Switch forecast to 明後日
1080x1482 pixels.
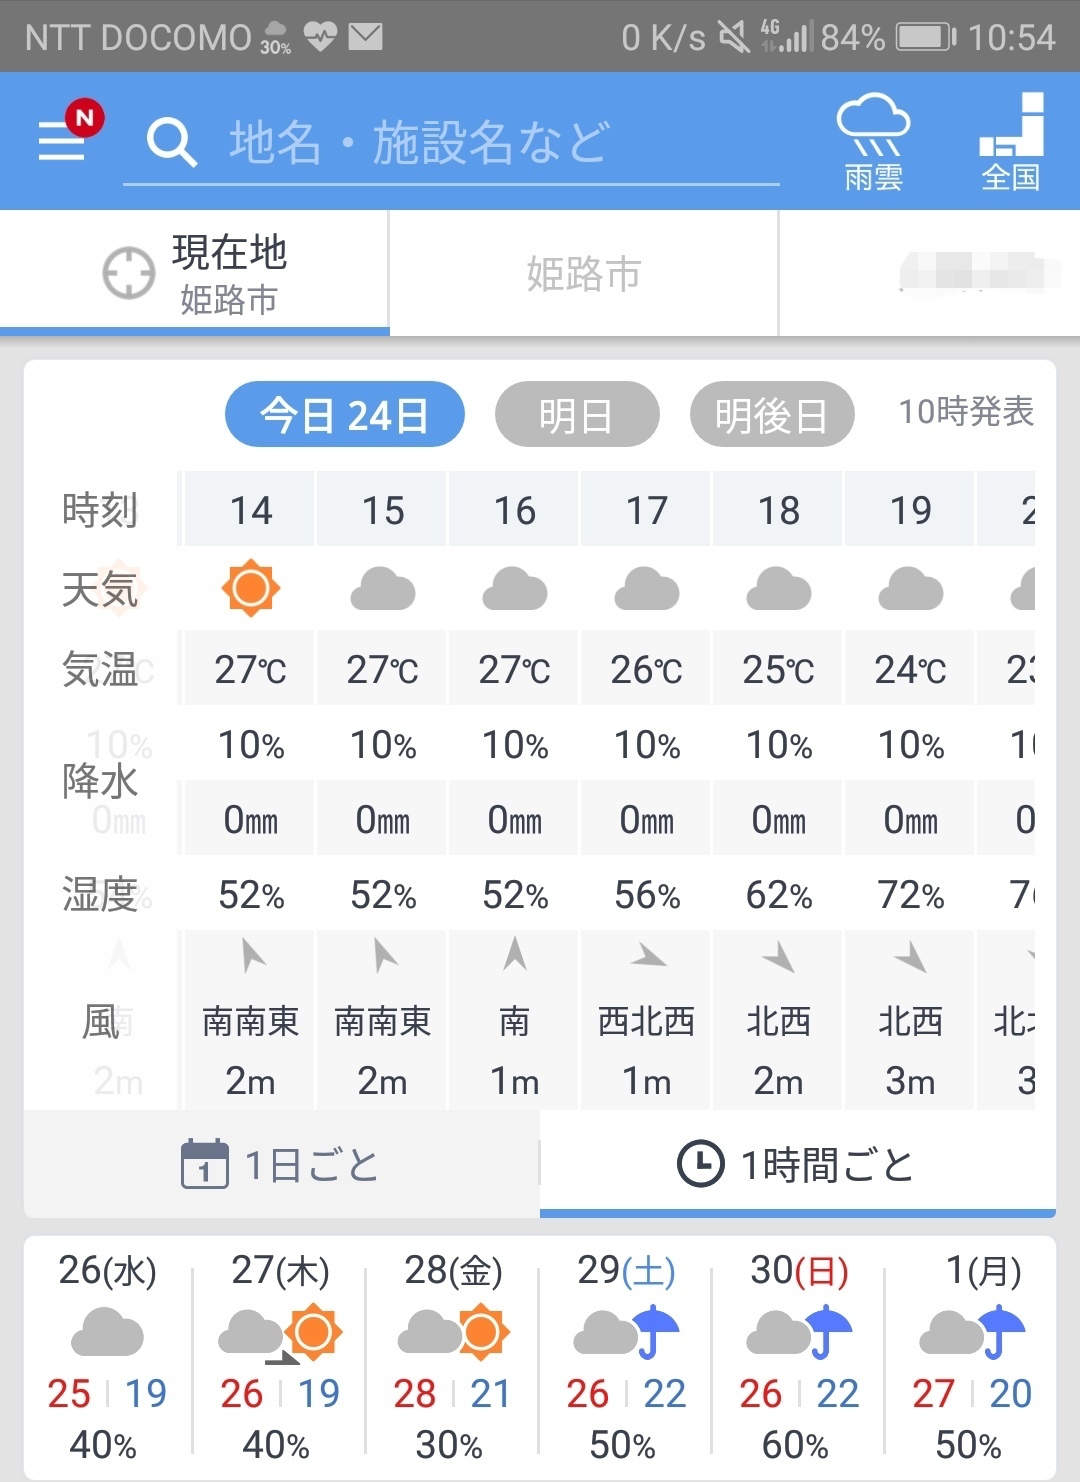[771, 415]
